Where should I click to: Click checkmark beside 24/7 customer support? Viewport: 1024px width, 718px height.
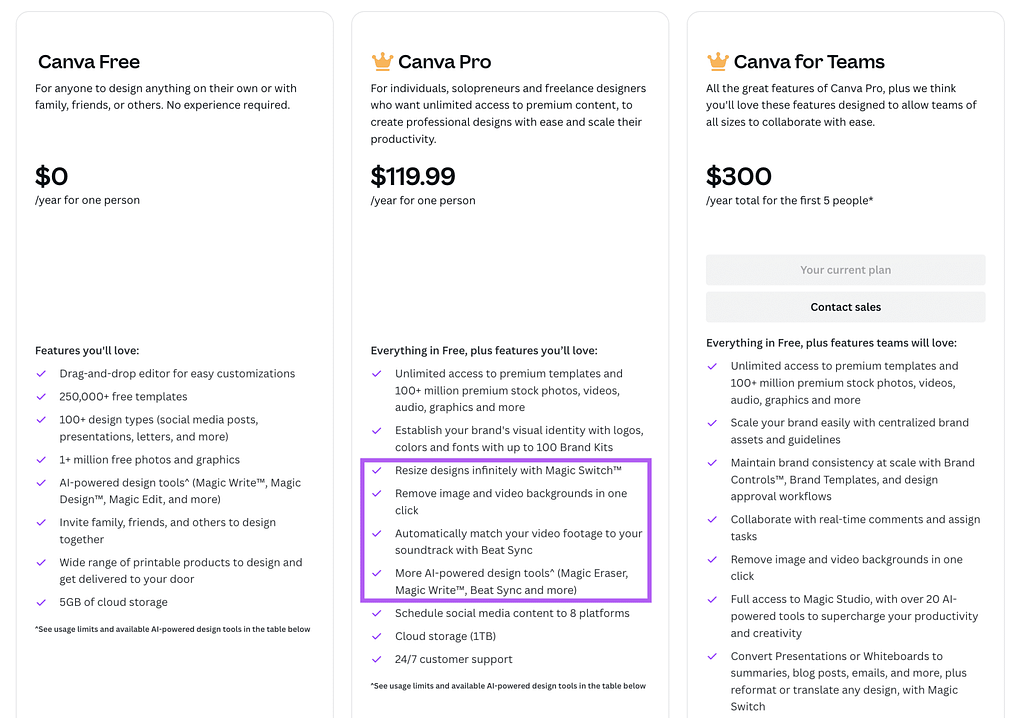376,660
